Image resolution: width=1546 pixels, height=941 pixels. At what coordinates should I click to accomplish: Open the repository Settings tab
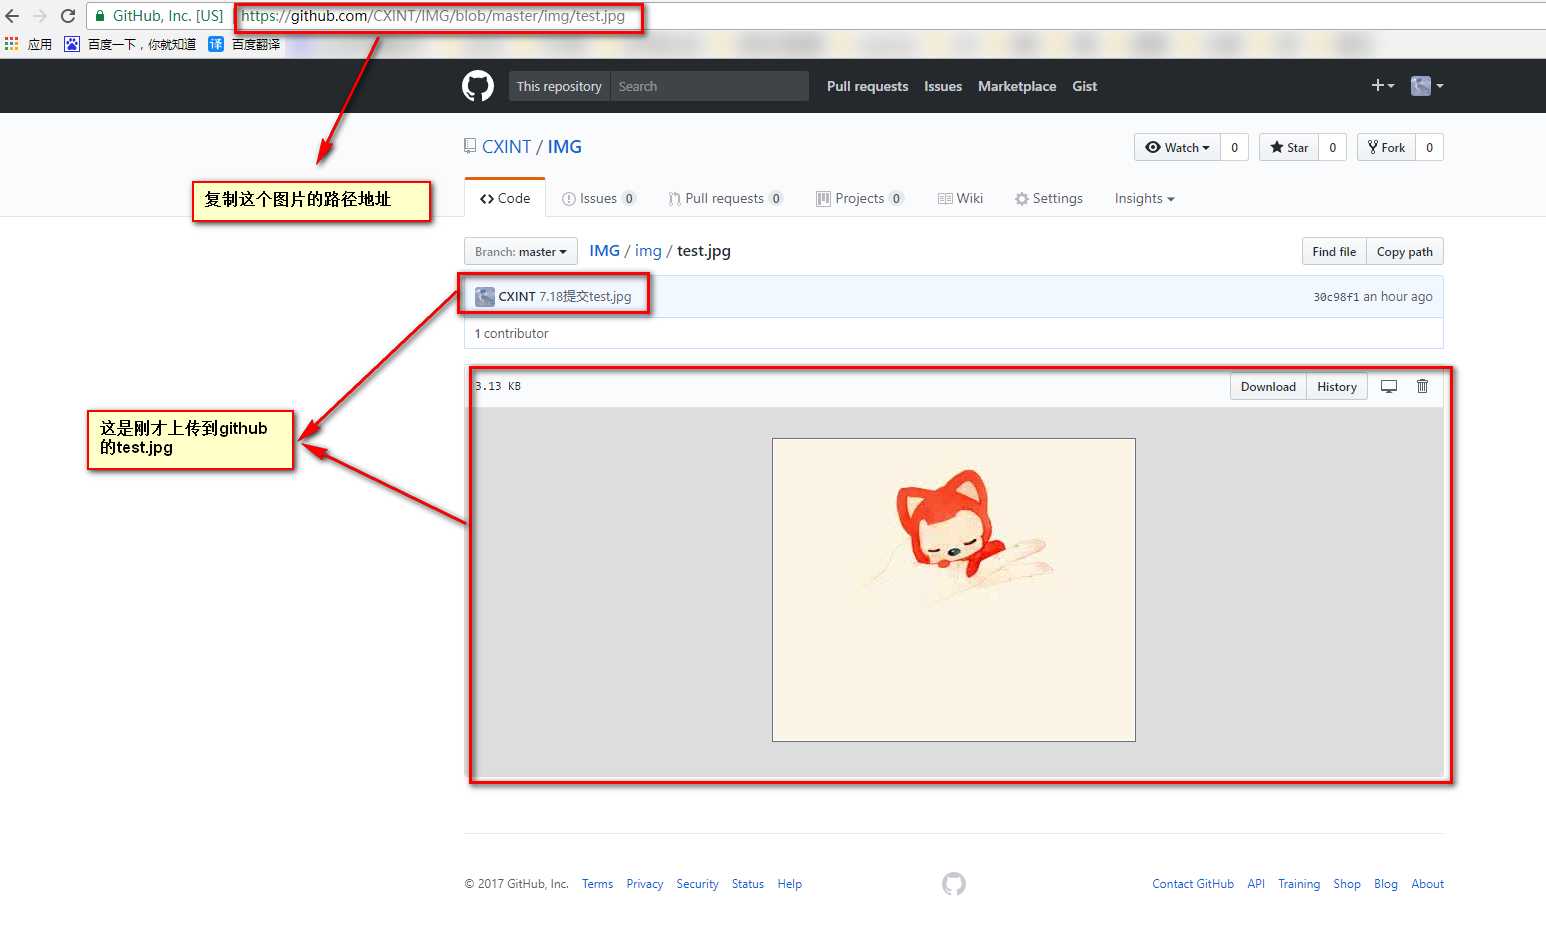tap(1049, 199)
